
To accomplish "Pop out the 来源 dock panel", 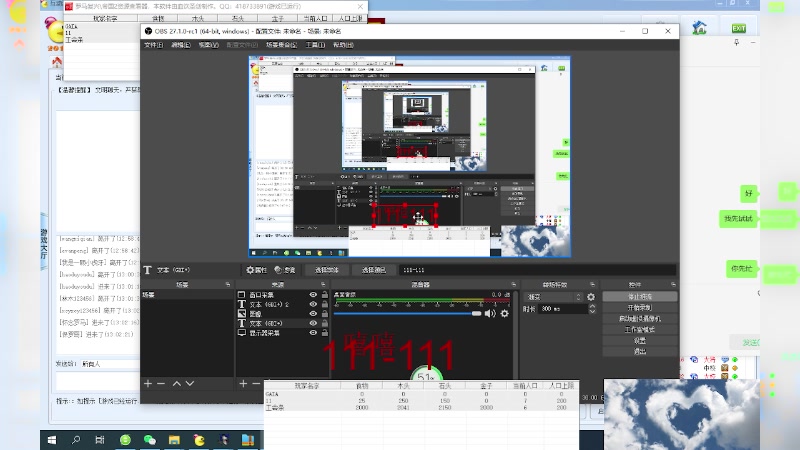I will [323, 285].
